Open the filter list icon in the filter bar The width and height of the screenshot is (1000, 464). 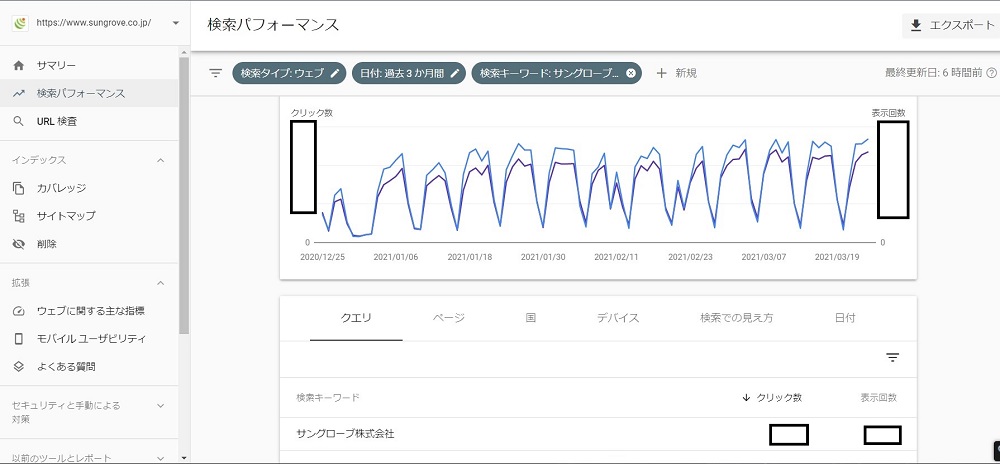[x=216, y=73]
